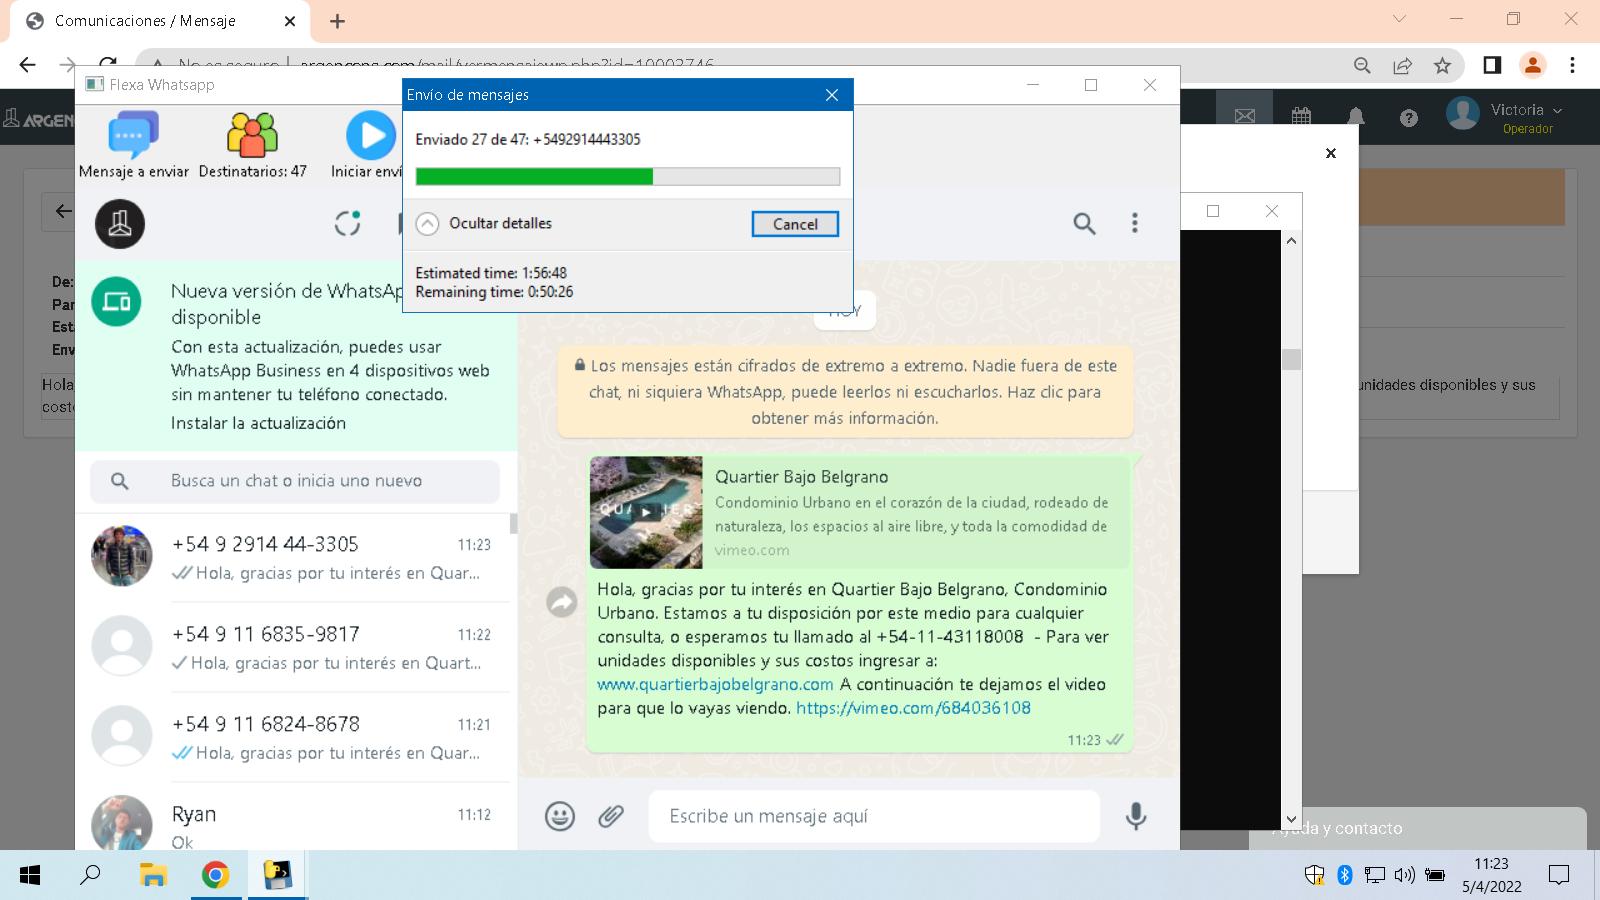Select the Comunicaciones / Mensaje tab
This screenshot has width=1600, height=900.
[145, 21]
